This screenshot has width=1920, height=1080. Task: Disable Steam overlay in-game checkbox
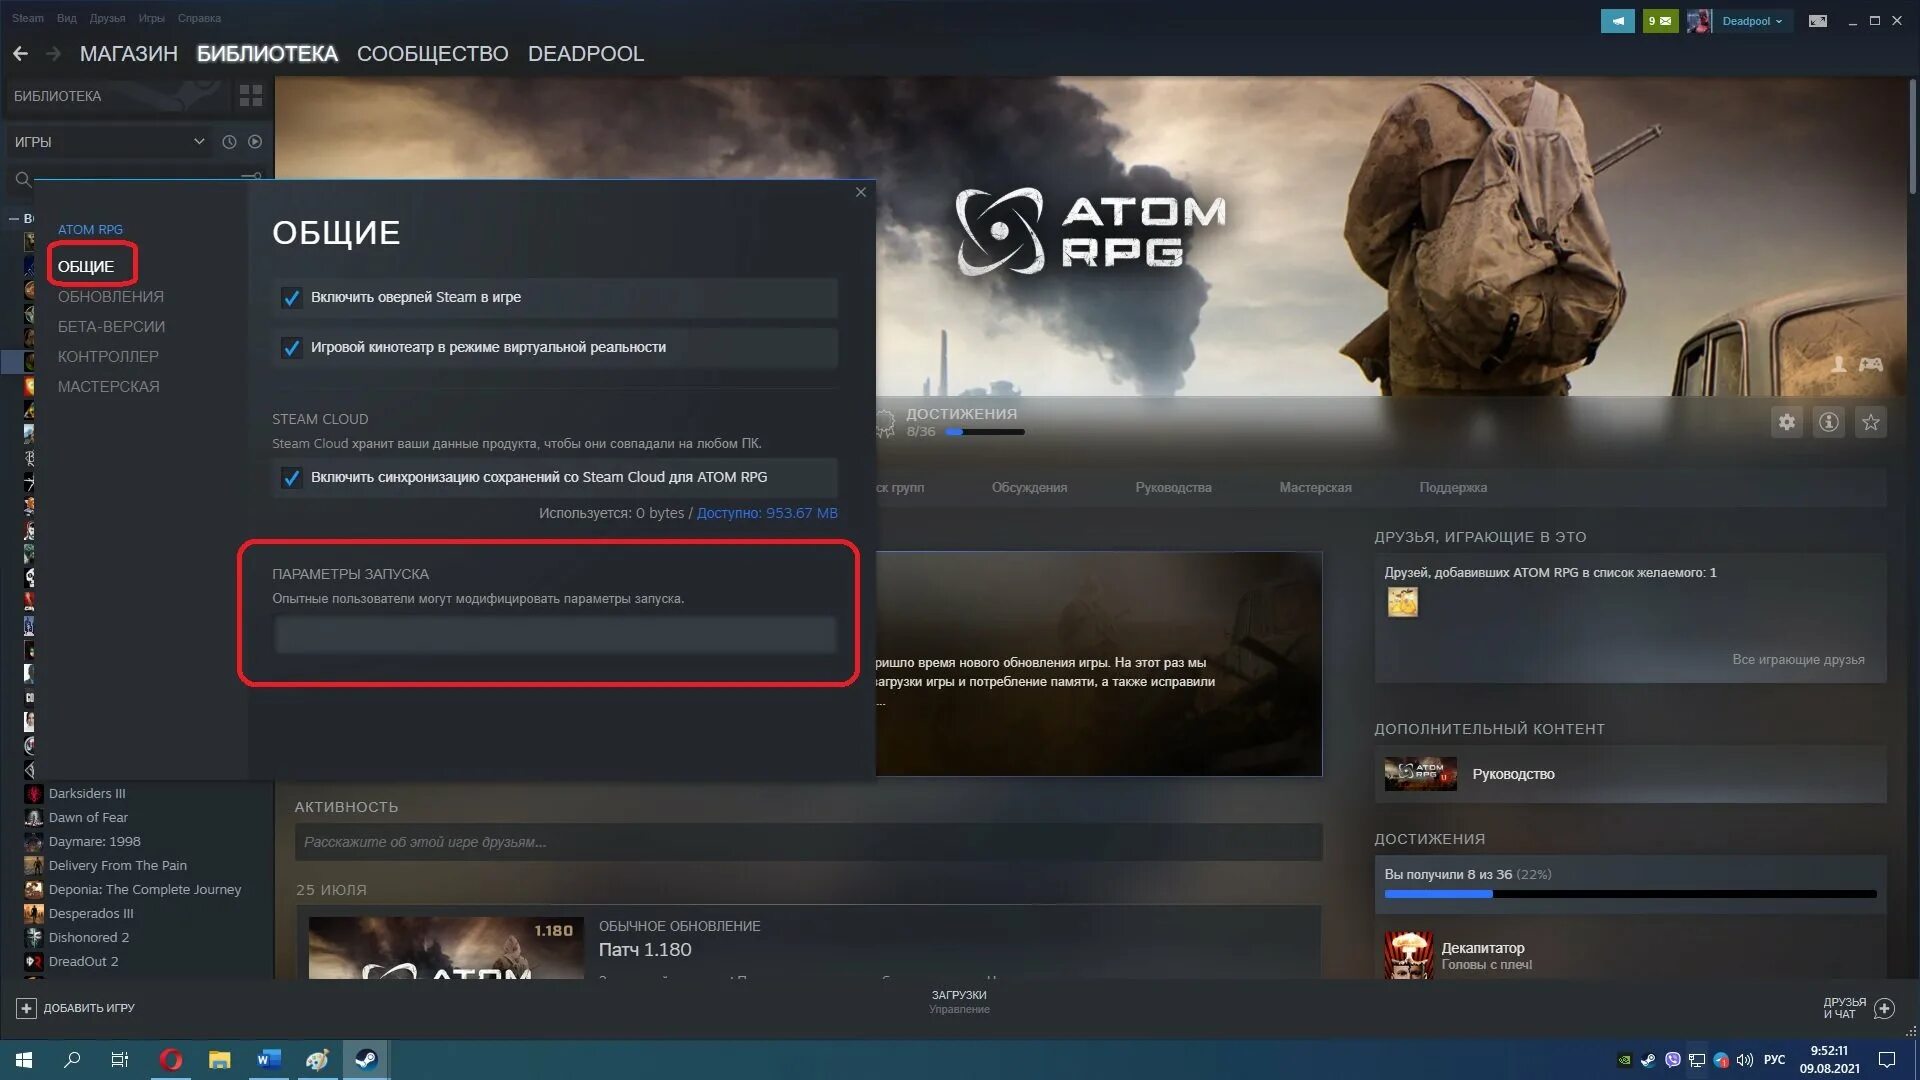(291, 298)
